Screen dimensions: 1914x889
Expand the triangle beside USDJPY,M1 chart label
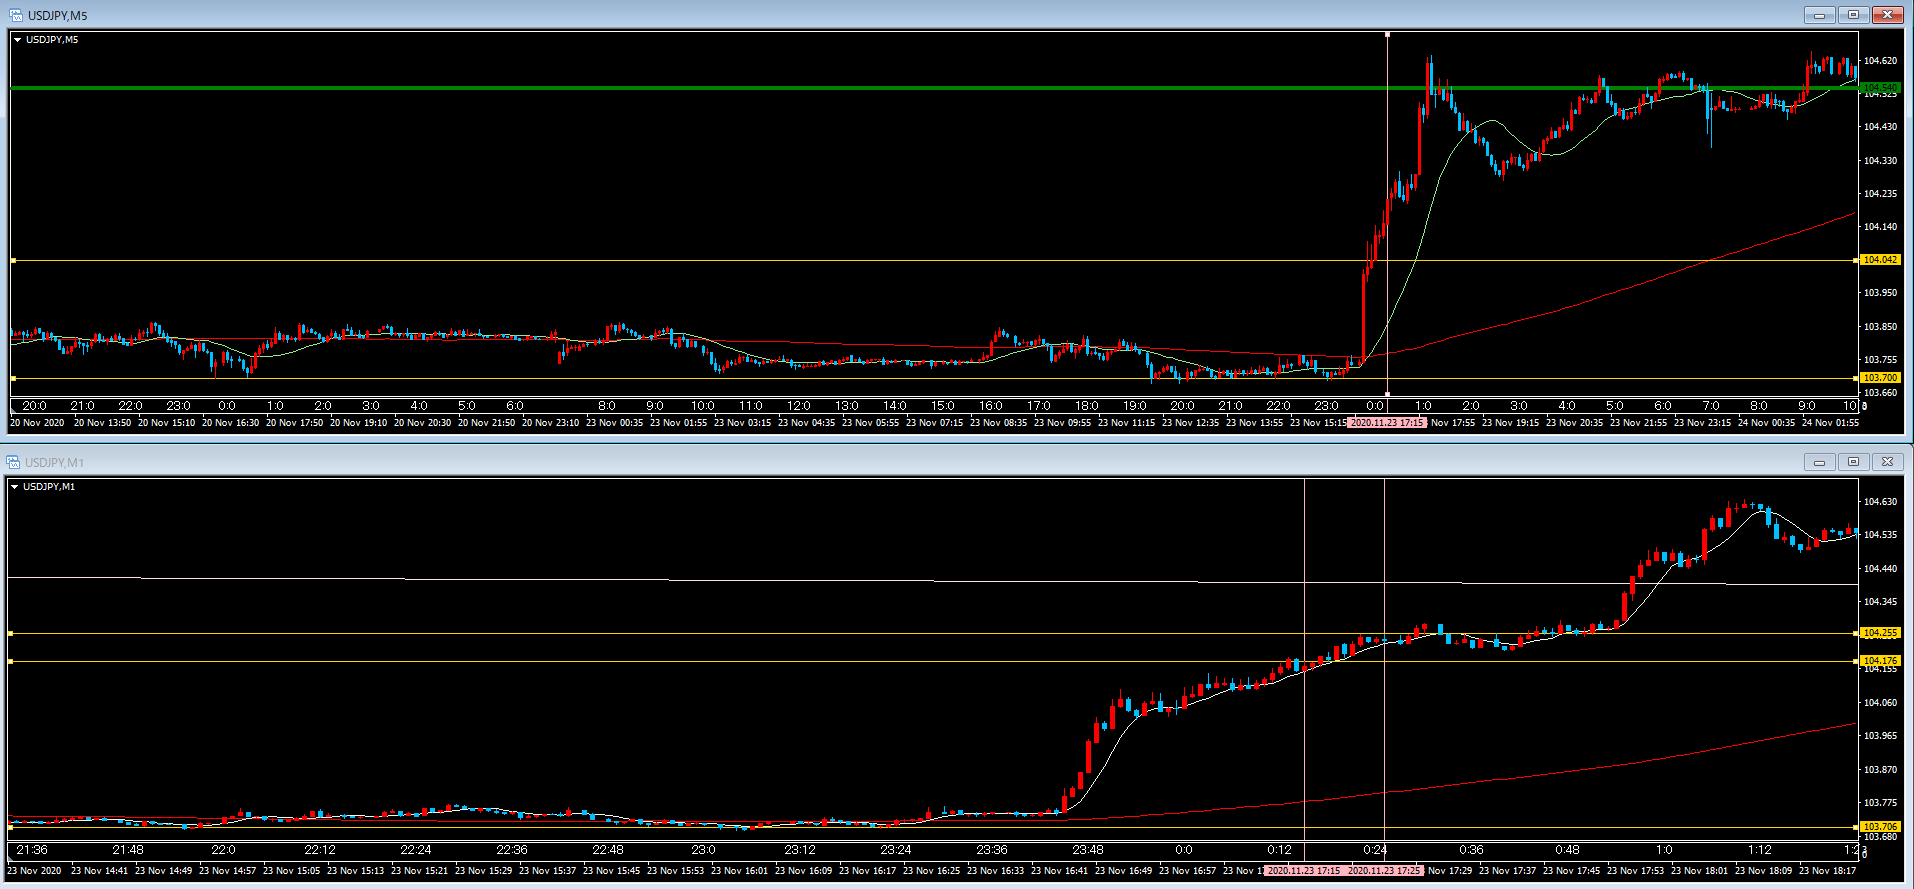click(15, 487)
